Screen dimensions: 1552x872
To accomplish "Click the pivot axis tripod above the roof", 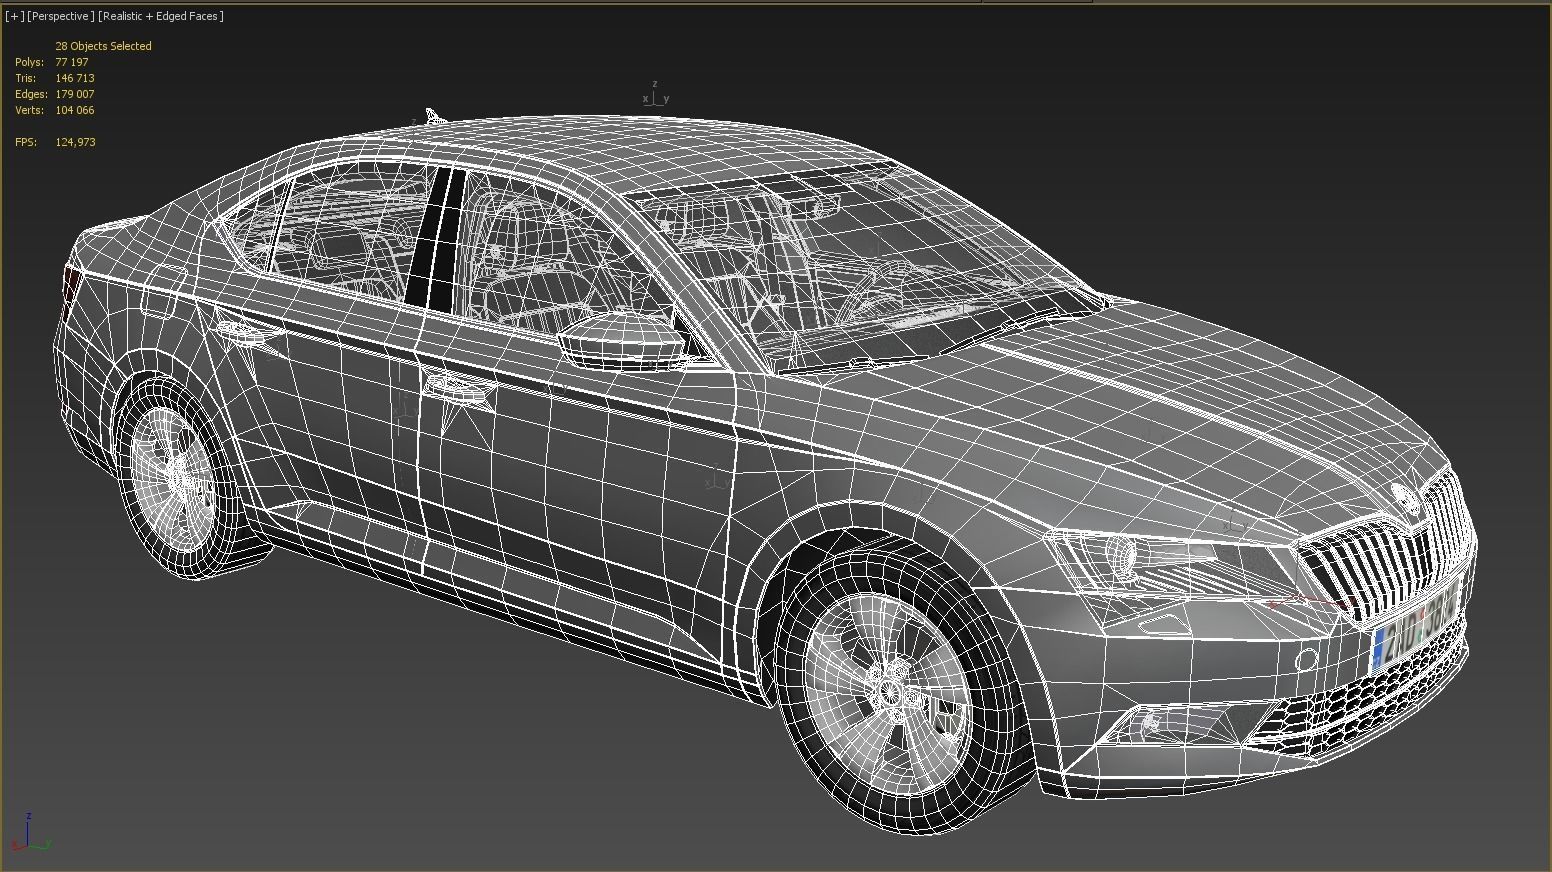I will coord(655,95).
